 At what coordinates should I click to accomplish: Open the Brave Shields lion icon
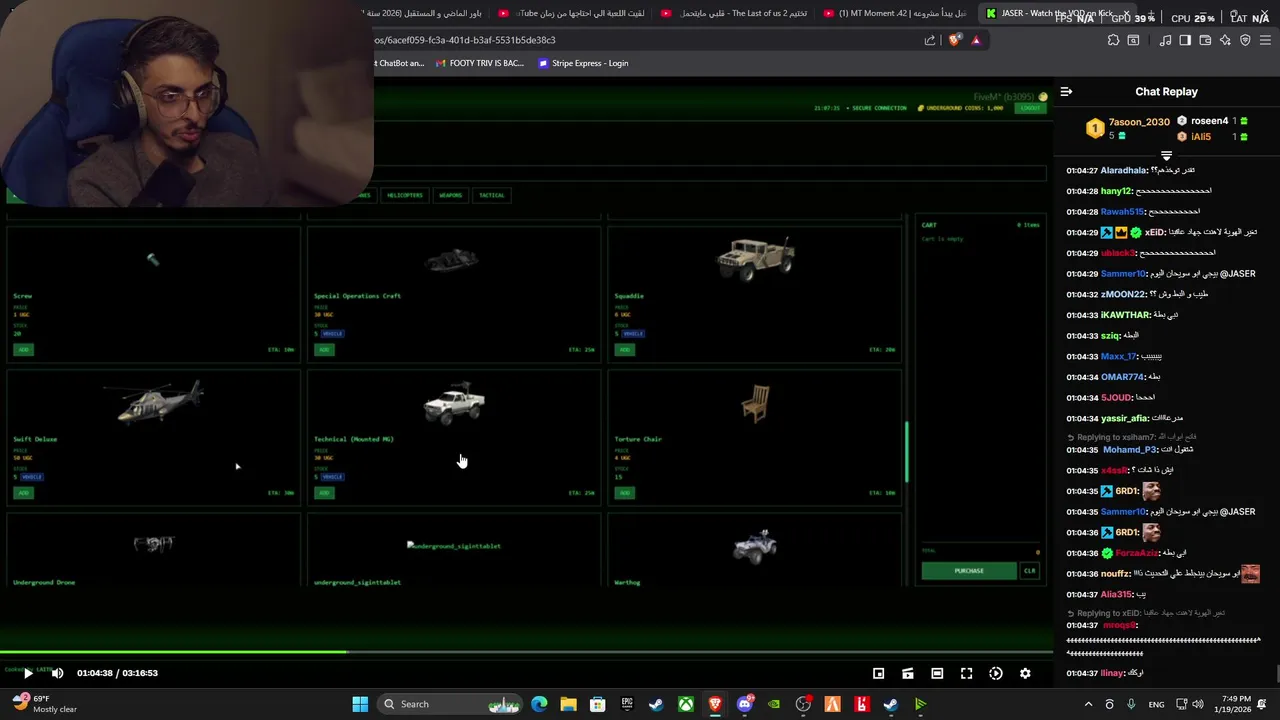(x=954, y=40)
